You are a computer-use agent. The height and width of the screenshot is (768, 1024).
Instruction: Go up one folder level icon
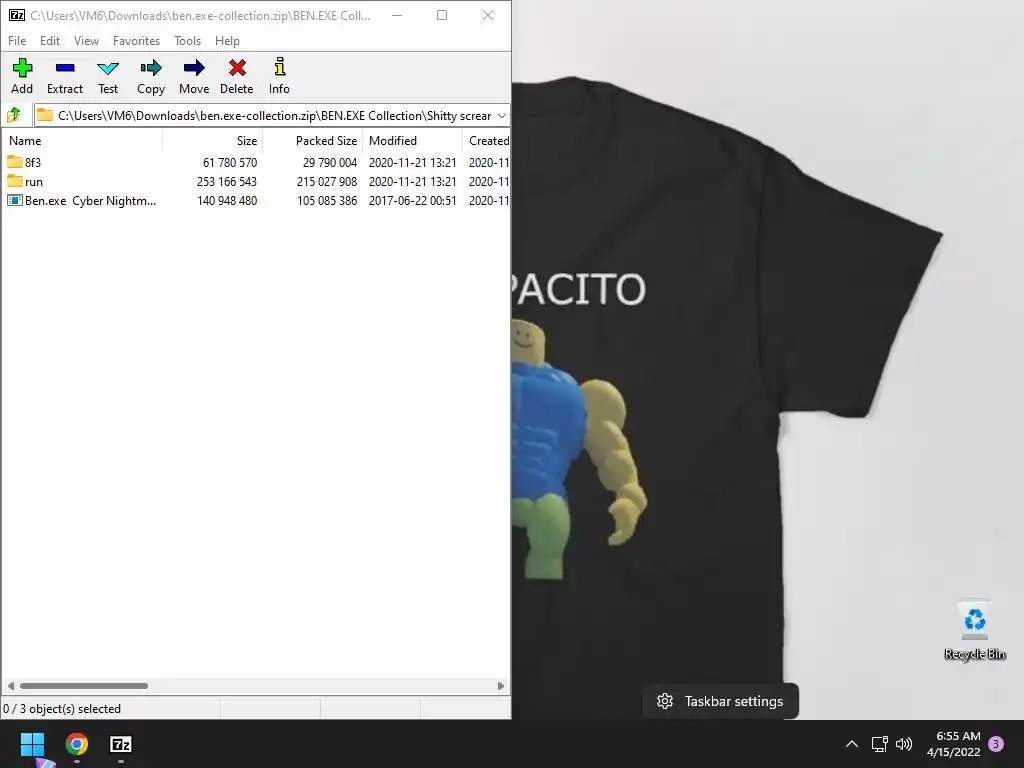pyautogui.click(x=14, y=116)
